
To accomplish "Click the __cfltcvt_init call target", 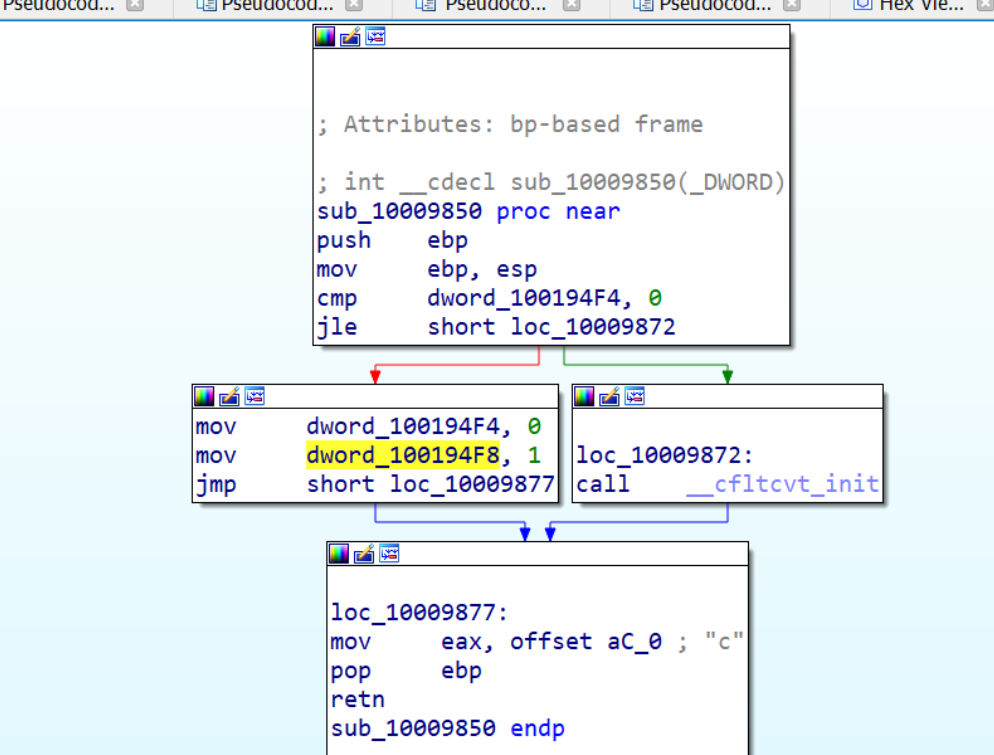I will tap(783, 484).
